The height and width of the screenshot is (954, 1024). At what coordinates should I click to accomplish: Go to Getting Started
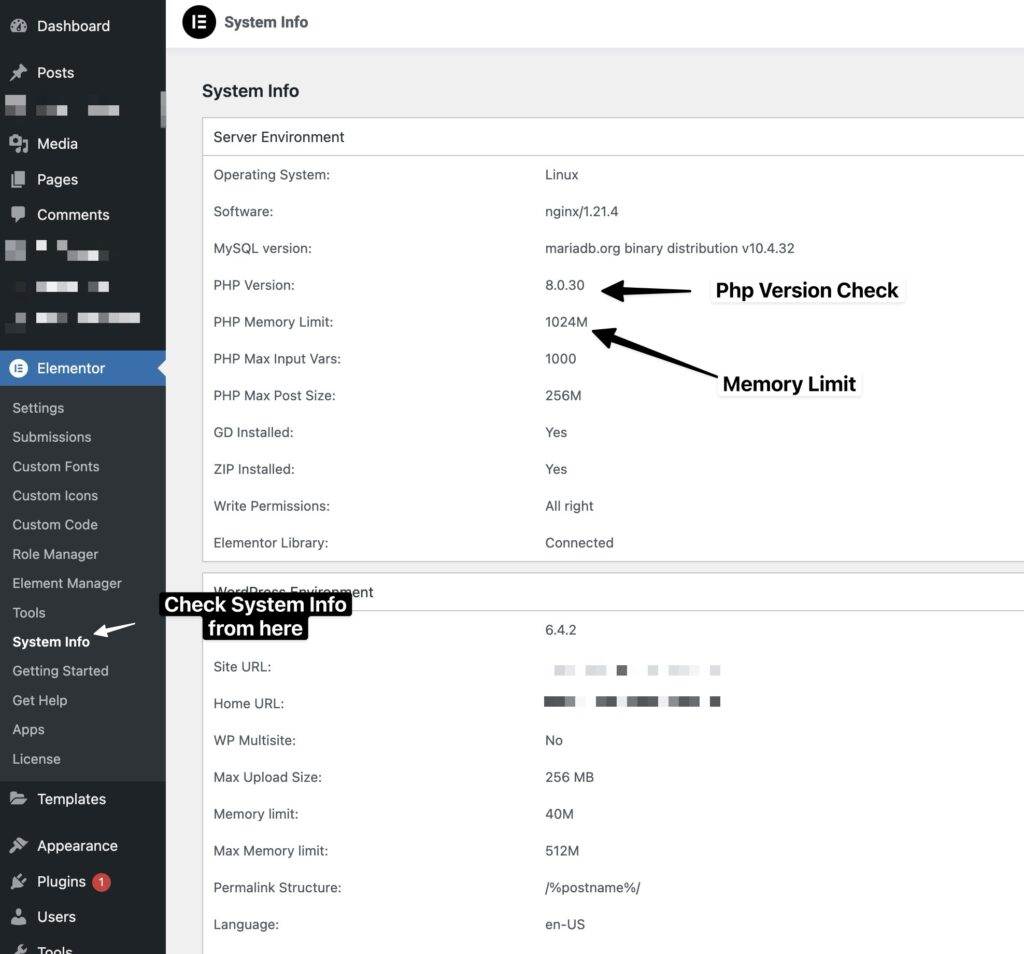pos(60,671)
